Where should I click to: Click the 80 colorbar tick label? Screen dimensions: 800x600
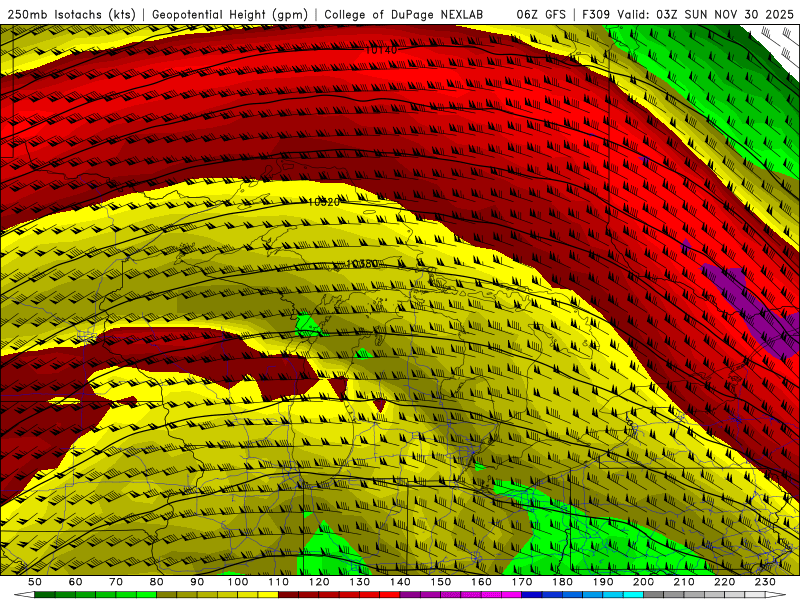tap(156, 582)
